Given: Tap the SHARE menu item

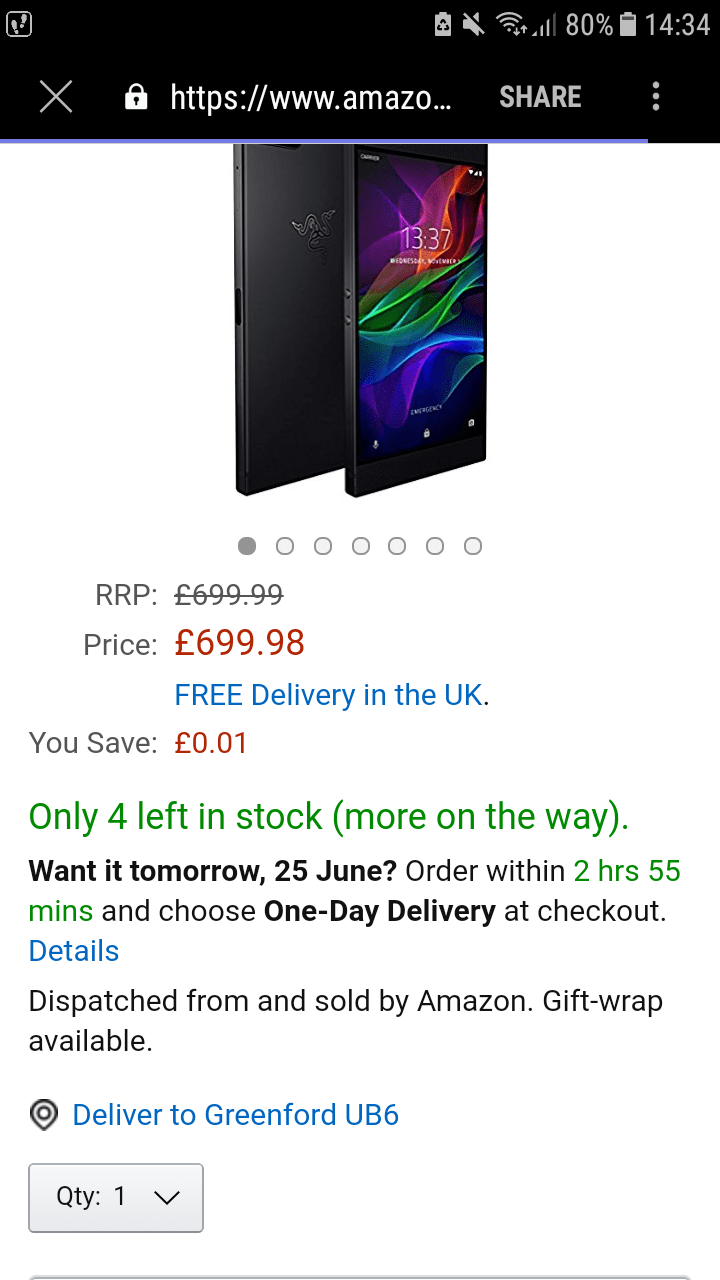Looking at the screenshot, I should [540, 97].
